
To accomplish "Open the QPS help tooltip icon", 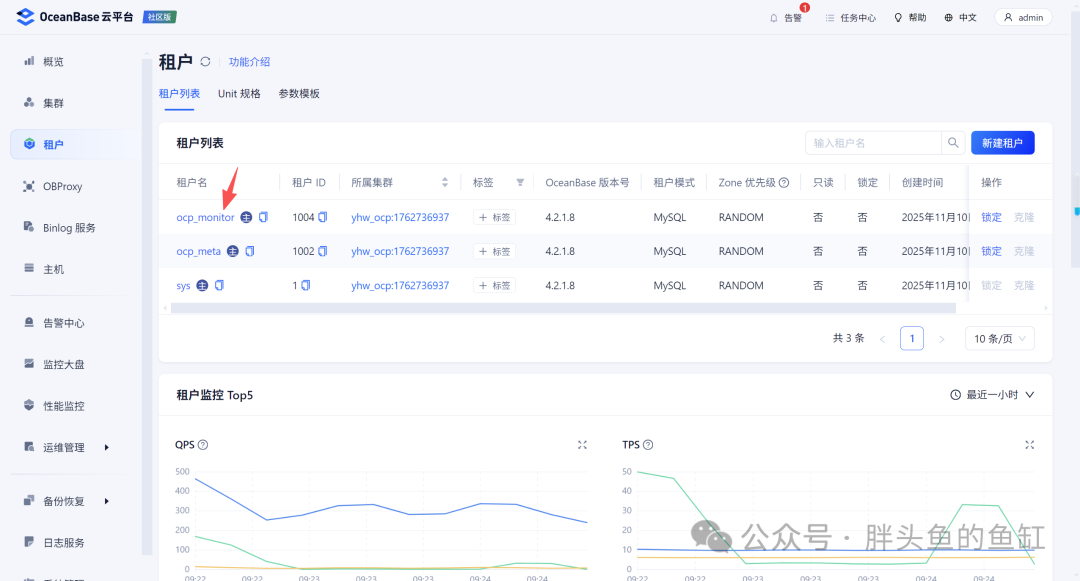I will click(x=203, y=445).
